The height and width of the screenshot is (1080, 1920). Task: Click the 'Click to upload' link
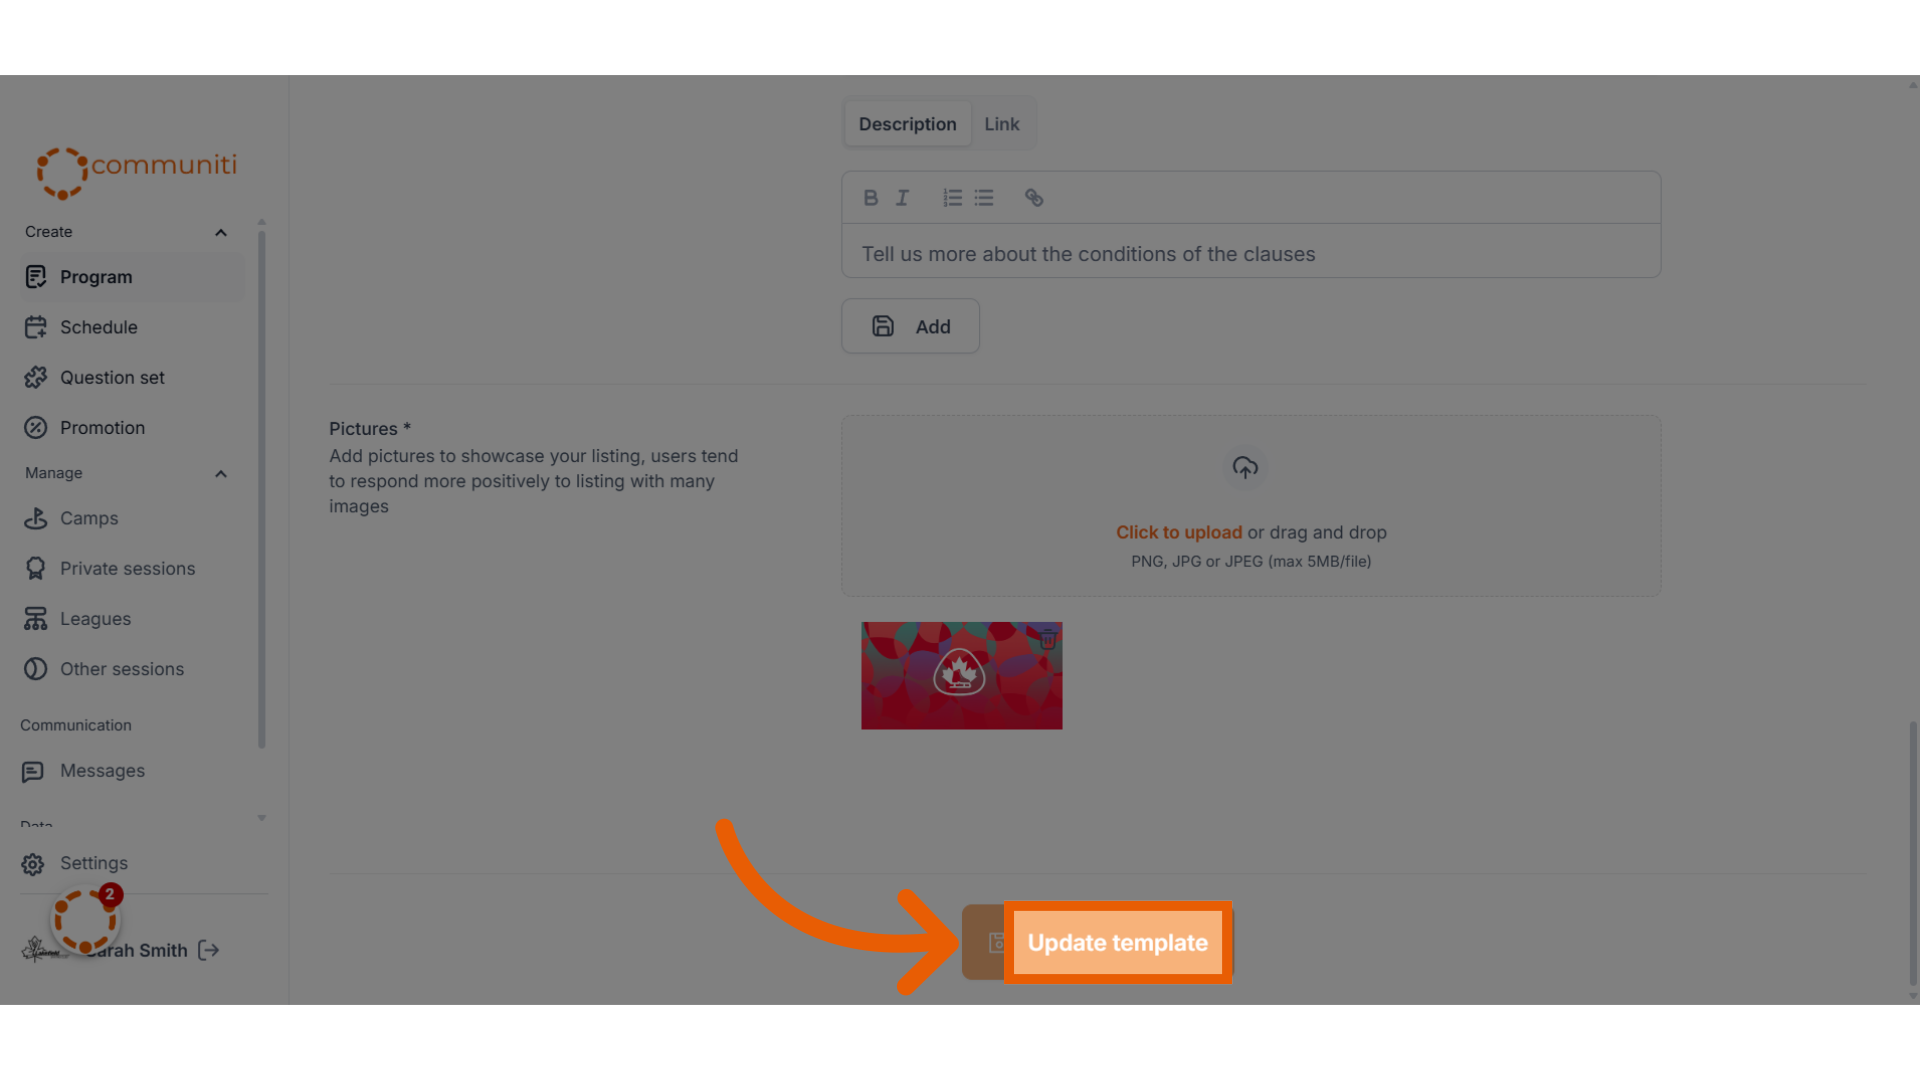1179,533
